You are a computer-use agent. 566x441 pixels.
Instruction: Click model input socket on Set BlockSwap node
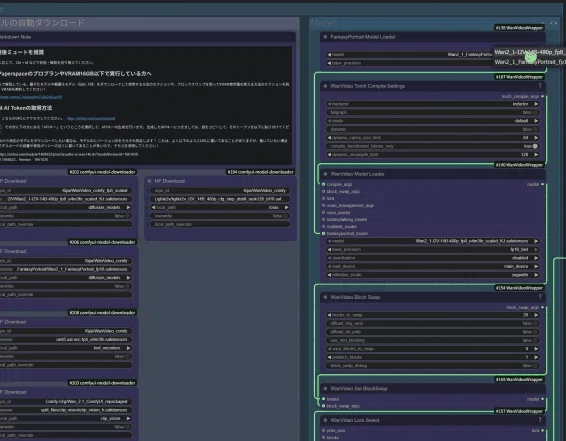[323, 399]
